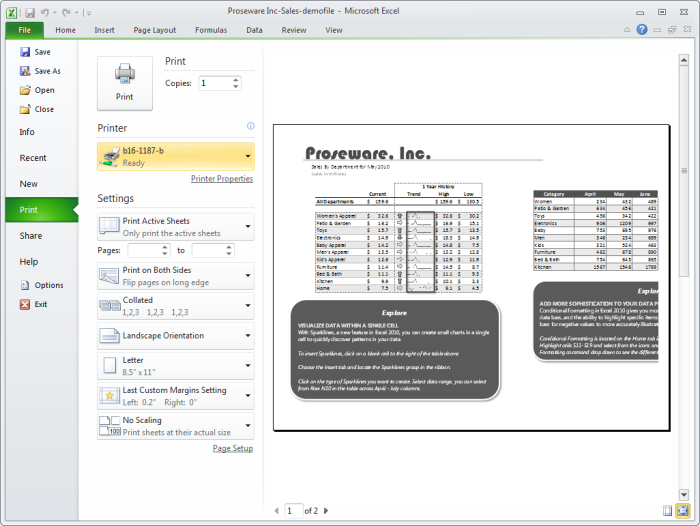This screenshot has height=526, width=700.
Task: Click the large Print button
Action: [x=125, y=83]
